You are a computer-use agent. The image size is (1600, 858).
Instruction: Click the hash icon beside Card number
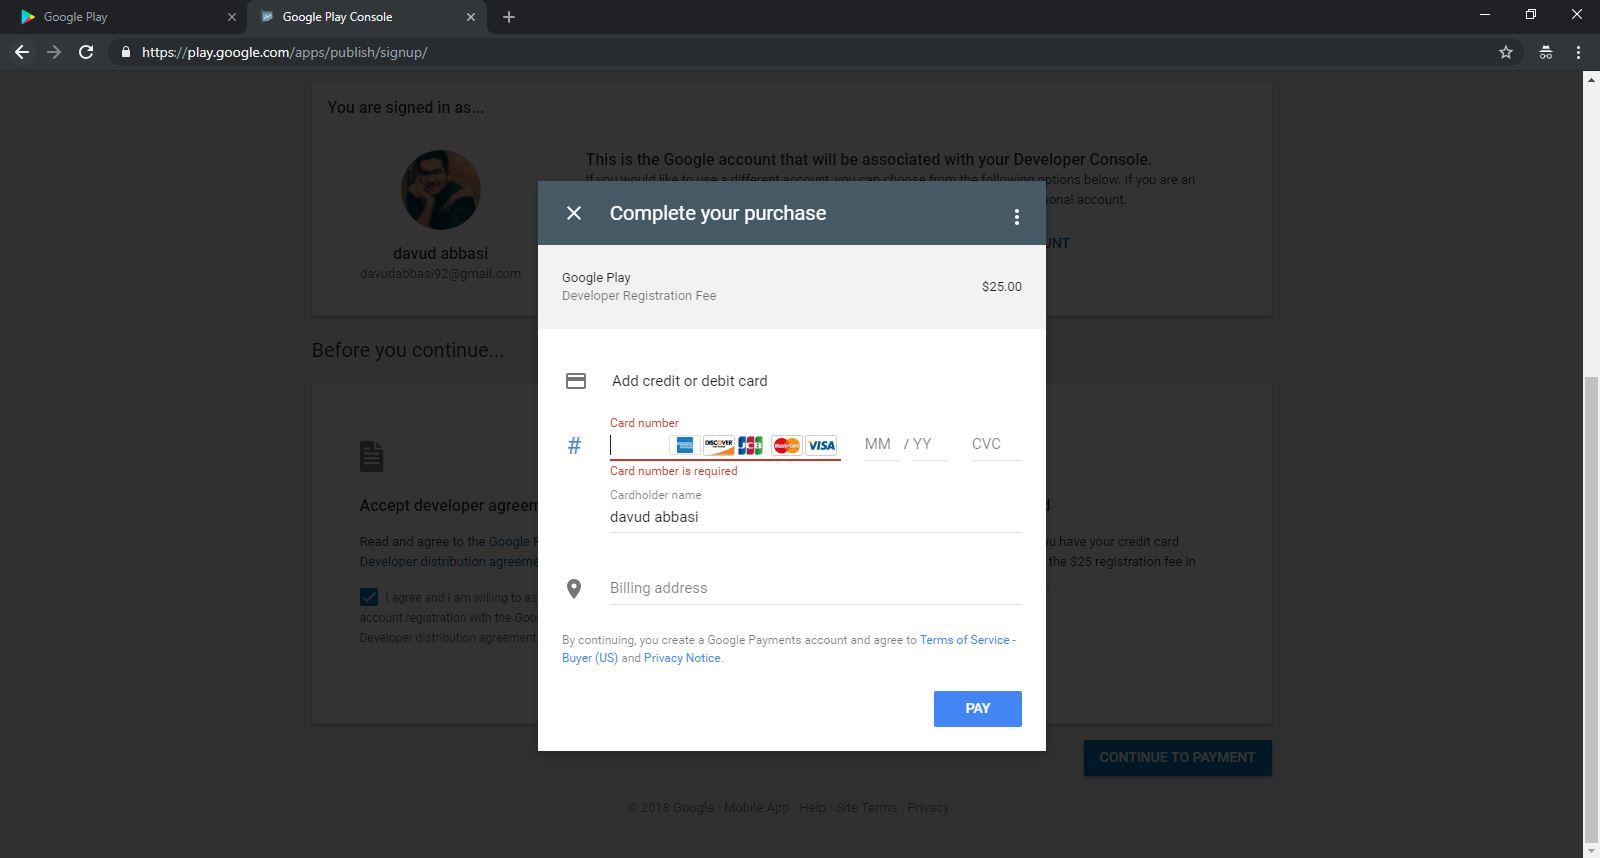574,446
